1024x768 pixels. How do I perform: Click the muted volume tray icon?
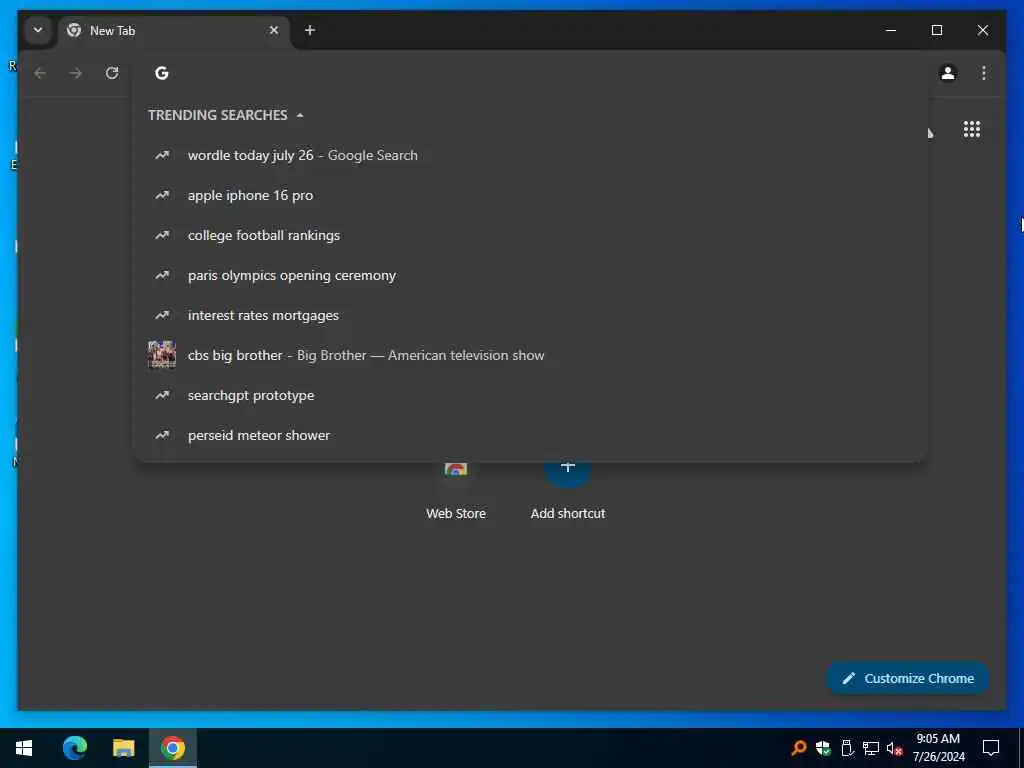pyautogui.click(x=895, y=748)
